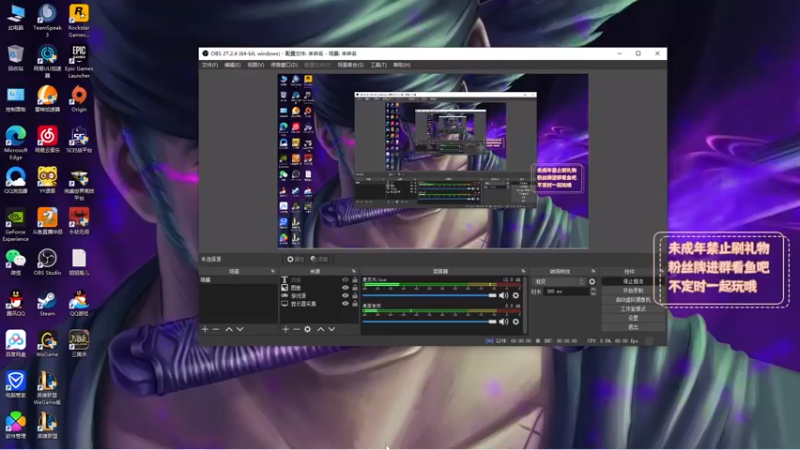The image size is (800, 450).
Task: Open WeGame desktop icon
Action: tap(47, 343)
